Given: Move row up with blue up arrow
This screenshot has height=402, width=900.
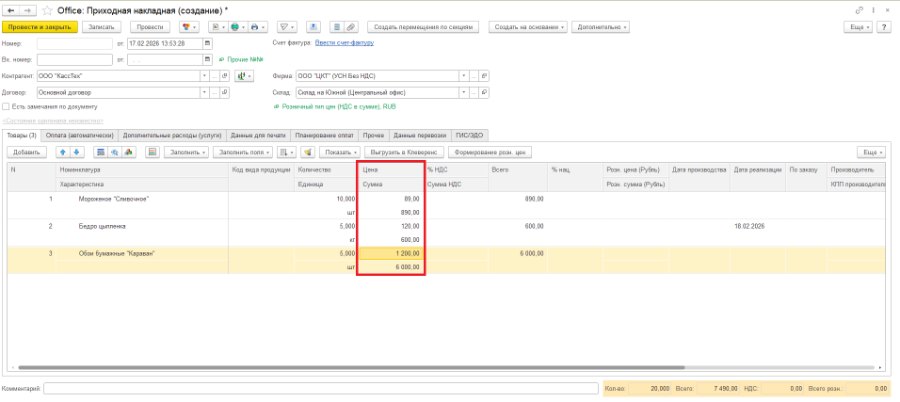Looking at the screenshot, I should [x=63, y=152].
